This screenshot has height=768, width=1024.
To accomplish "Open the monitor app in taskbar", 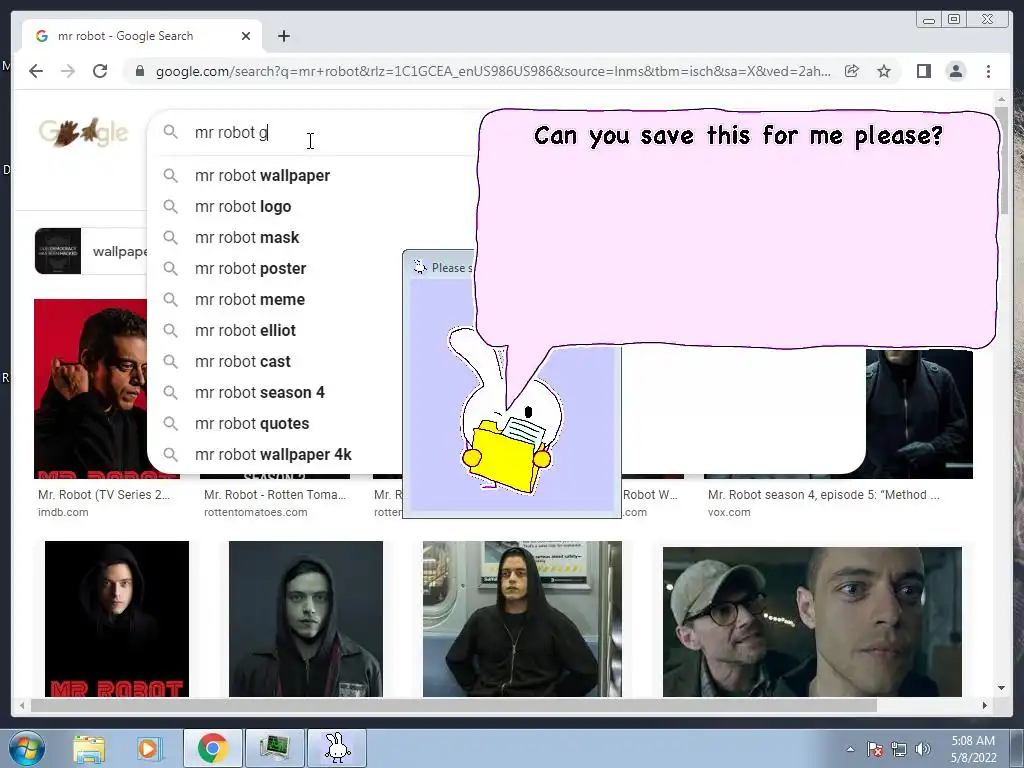I will click(x=274, y=748).
